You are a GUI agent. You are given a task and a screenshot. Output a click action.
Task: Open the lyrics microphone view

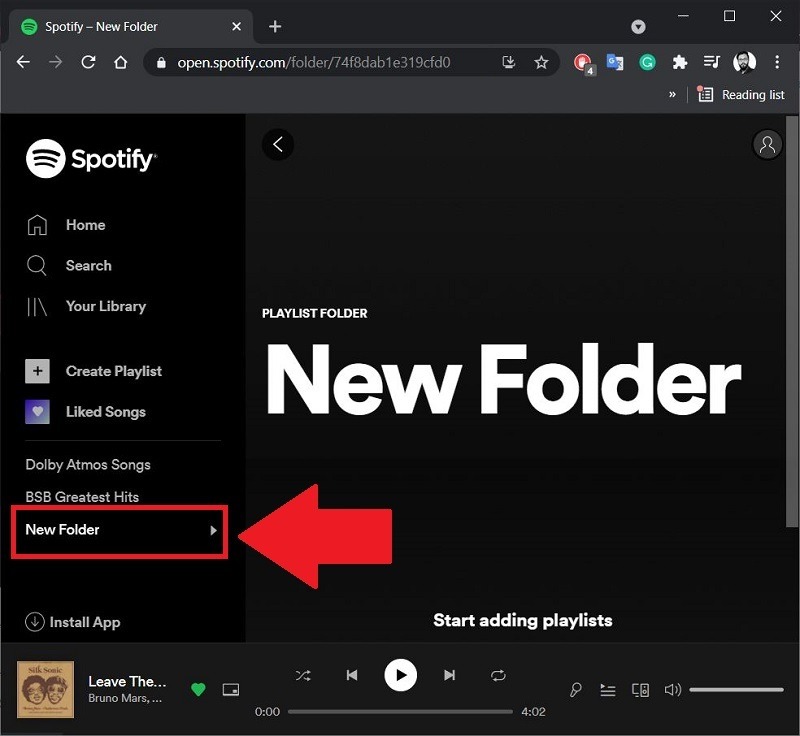click(x=576, y=690)
